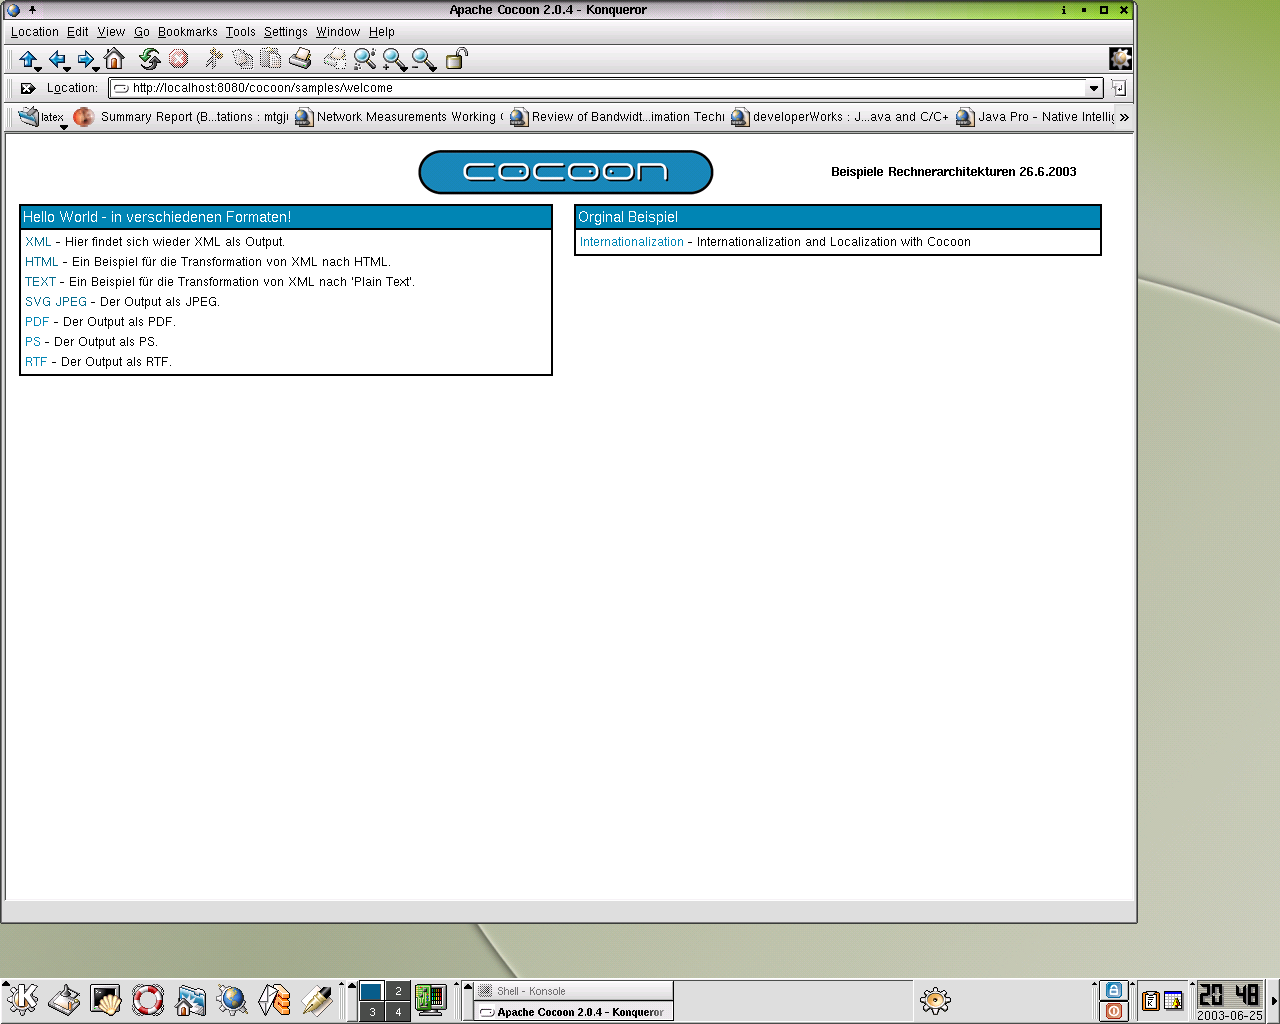Open KDE Help Center lifebuoy icon
This screenshot has height=1024, width=1280.
(x=148, y=1000)
